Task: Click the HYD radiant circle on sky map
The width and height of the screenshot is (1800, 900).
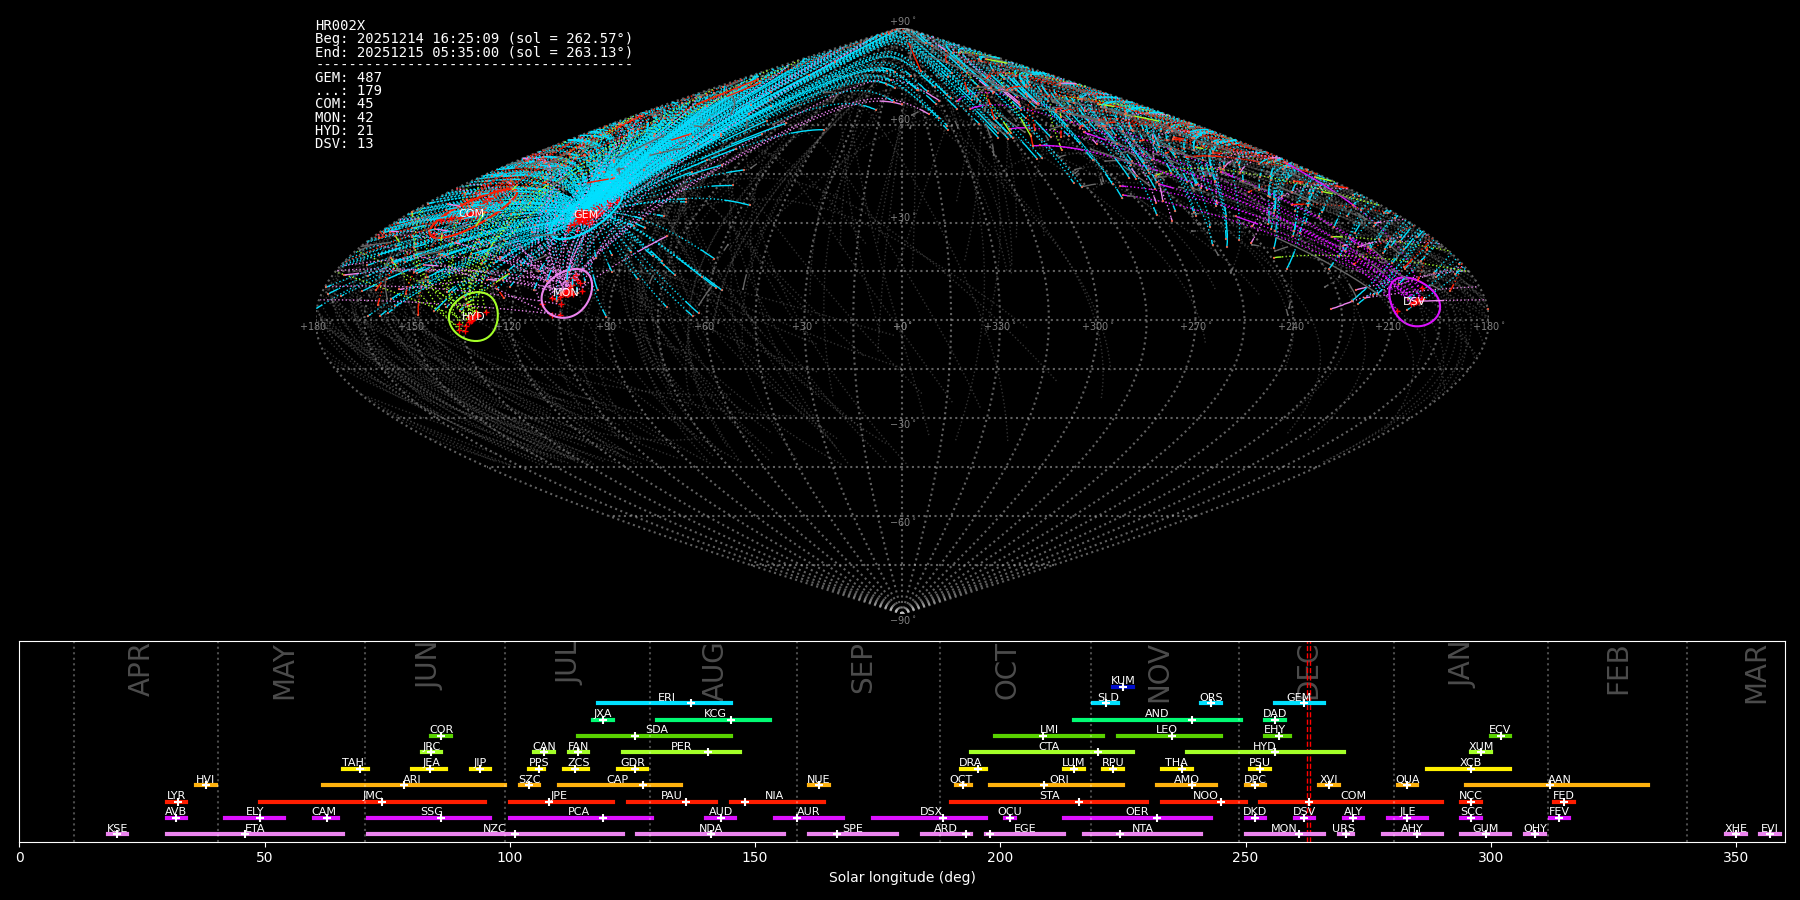Action: click(473, 316)
